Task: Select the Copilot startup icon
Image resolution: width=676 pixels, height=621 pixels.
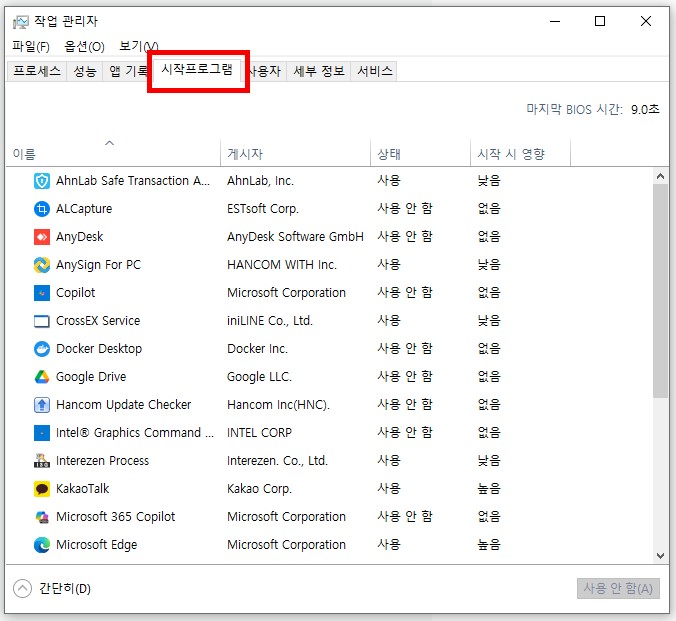Action: pyautogui.click(x=42, y=293)
